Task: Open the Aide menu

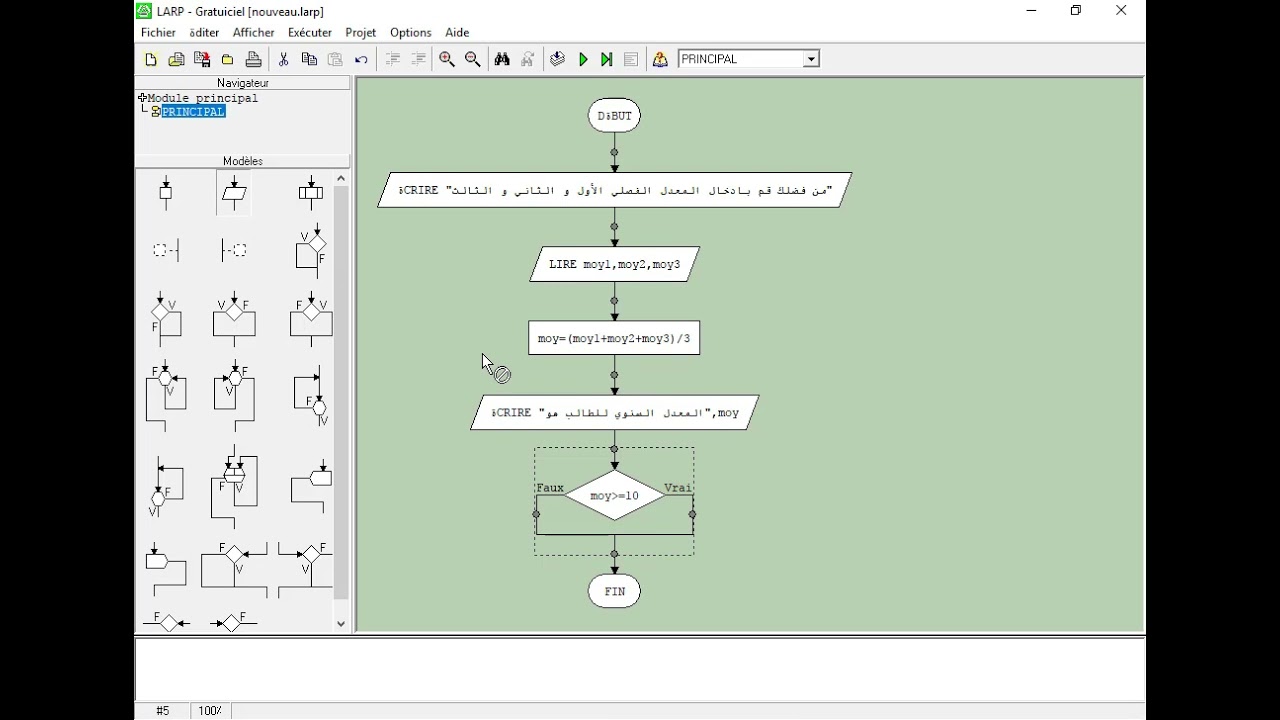Action: tap(457, 32)
